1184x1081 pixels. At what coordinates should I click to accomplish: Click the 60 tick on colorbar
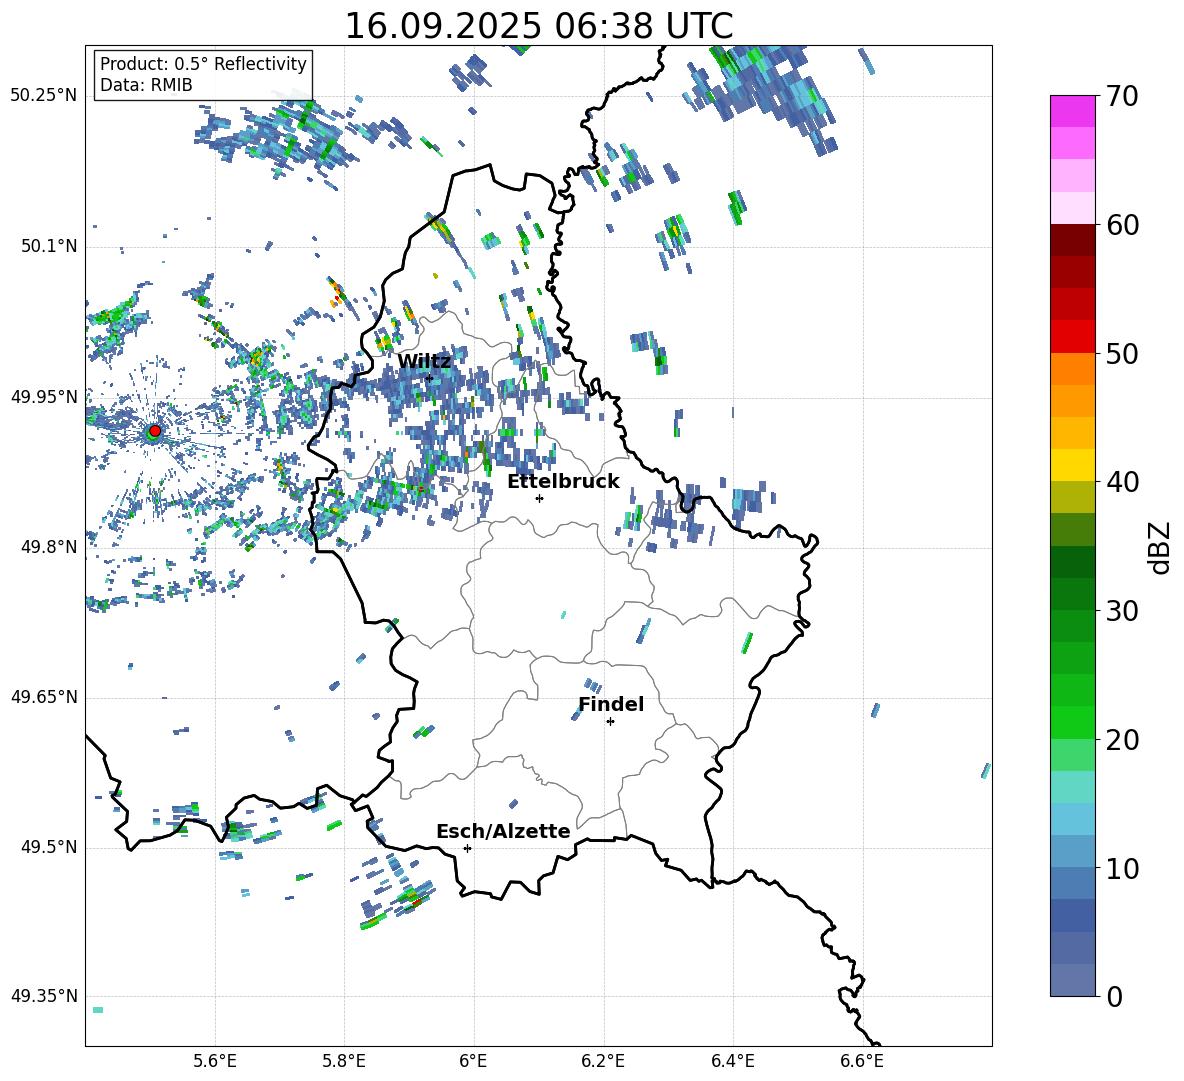tap(1122, 225)
